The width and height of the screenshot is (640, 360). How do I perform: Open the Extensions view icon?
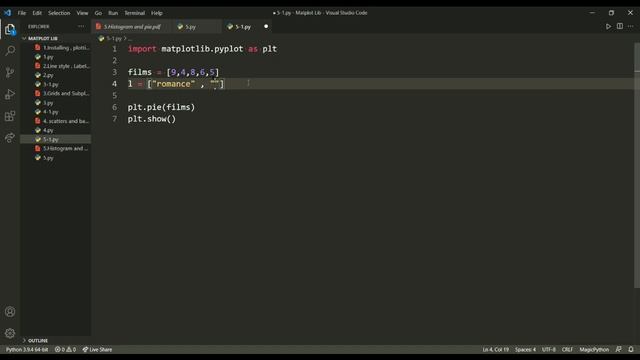10,116
